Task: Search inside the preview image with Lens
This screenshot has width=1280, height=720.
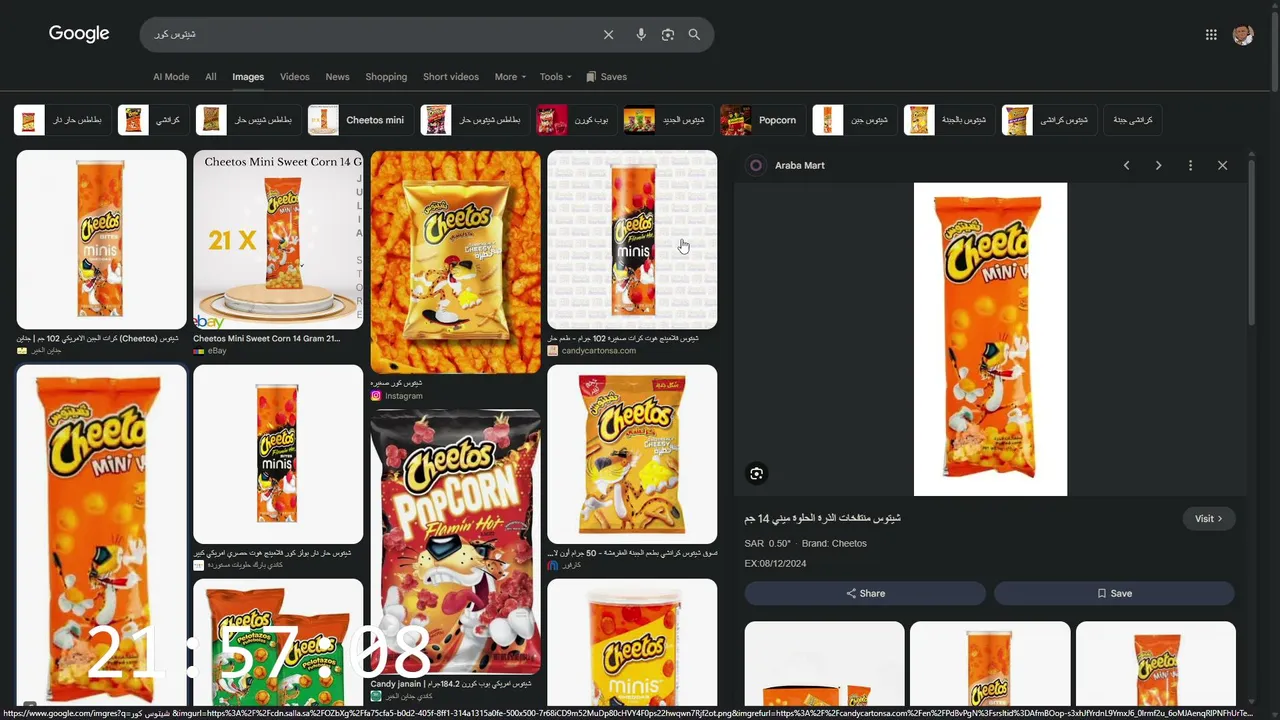Action: coord(757,473)
